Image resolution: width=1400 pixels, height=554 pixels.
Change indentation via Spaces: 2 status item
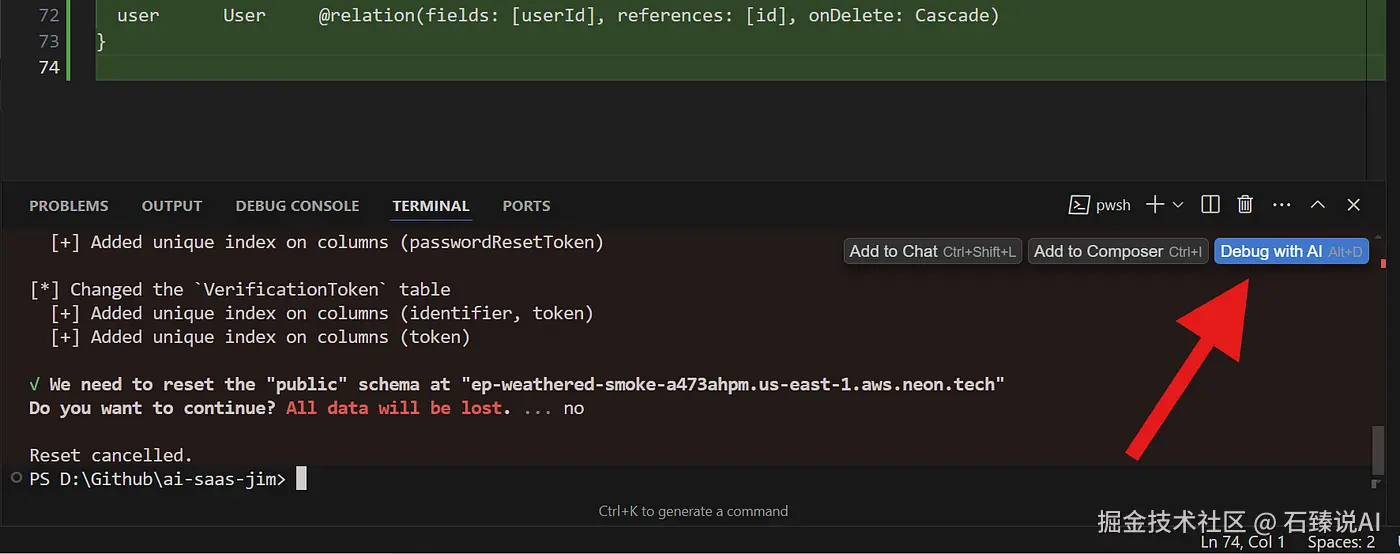1341,542
